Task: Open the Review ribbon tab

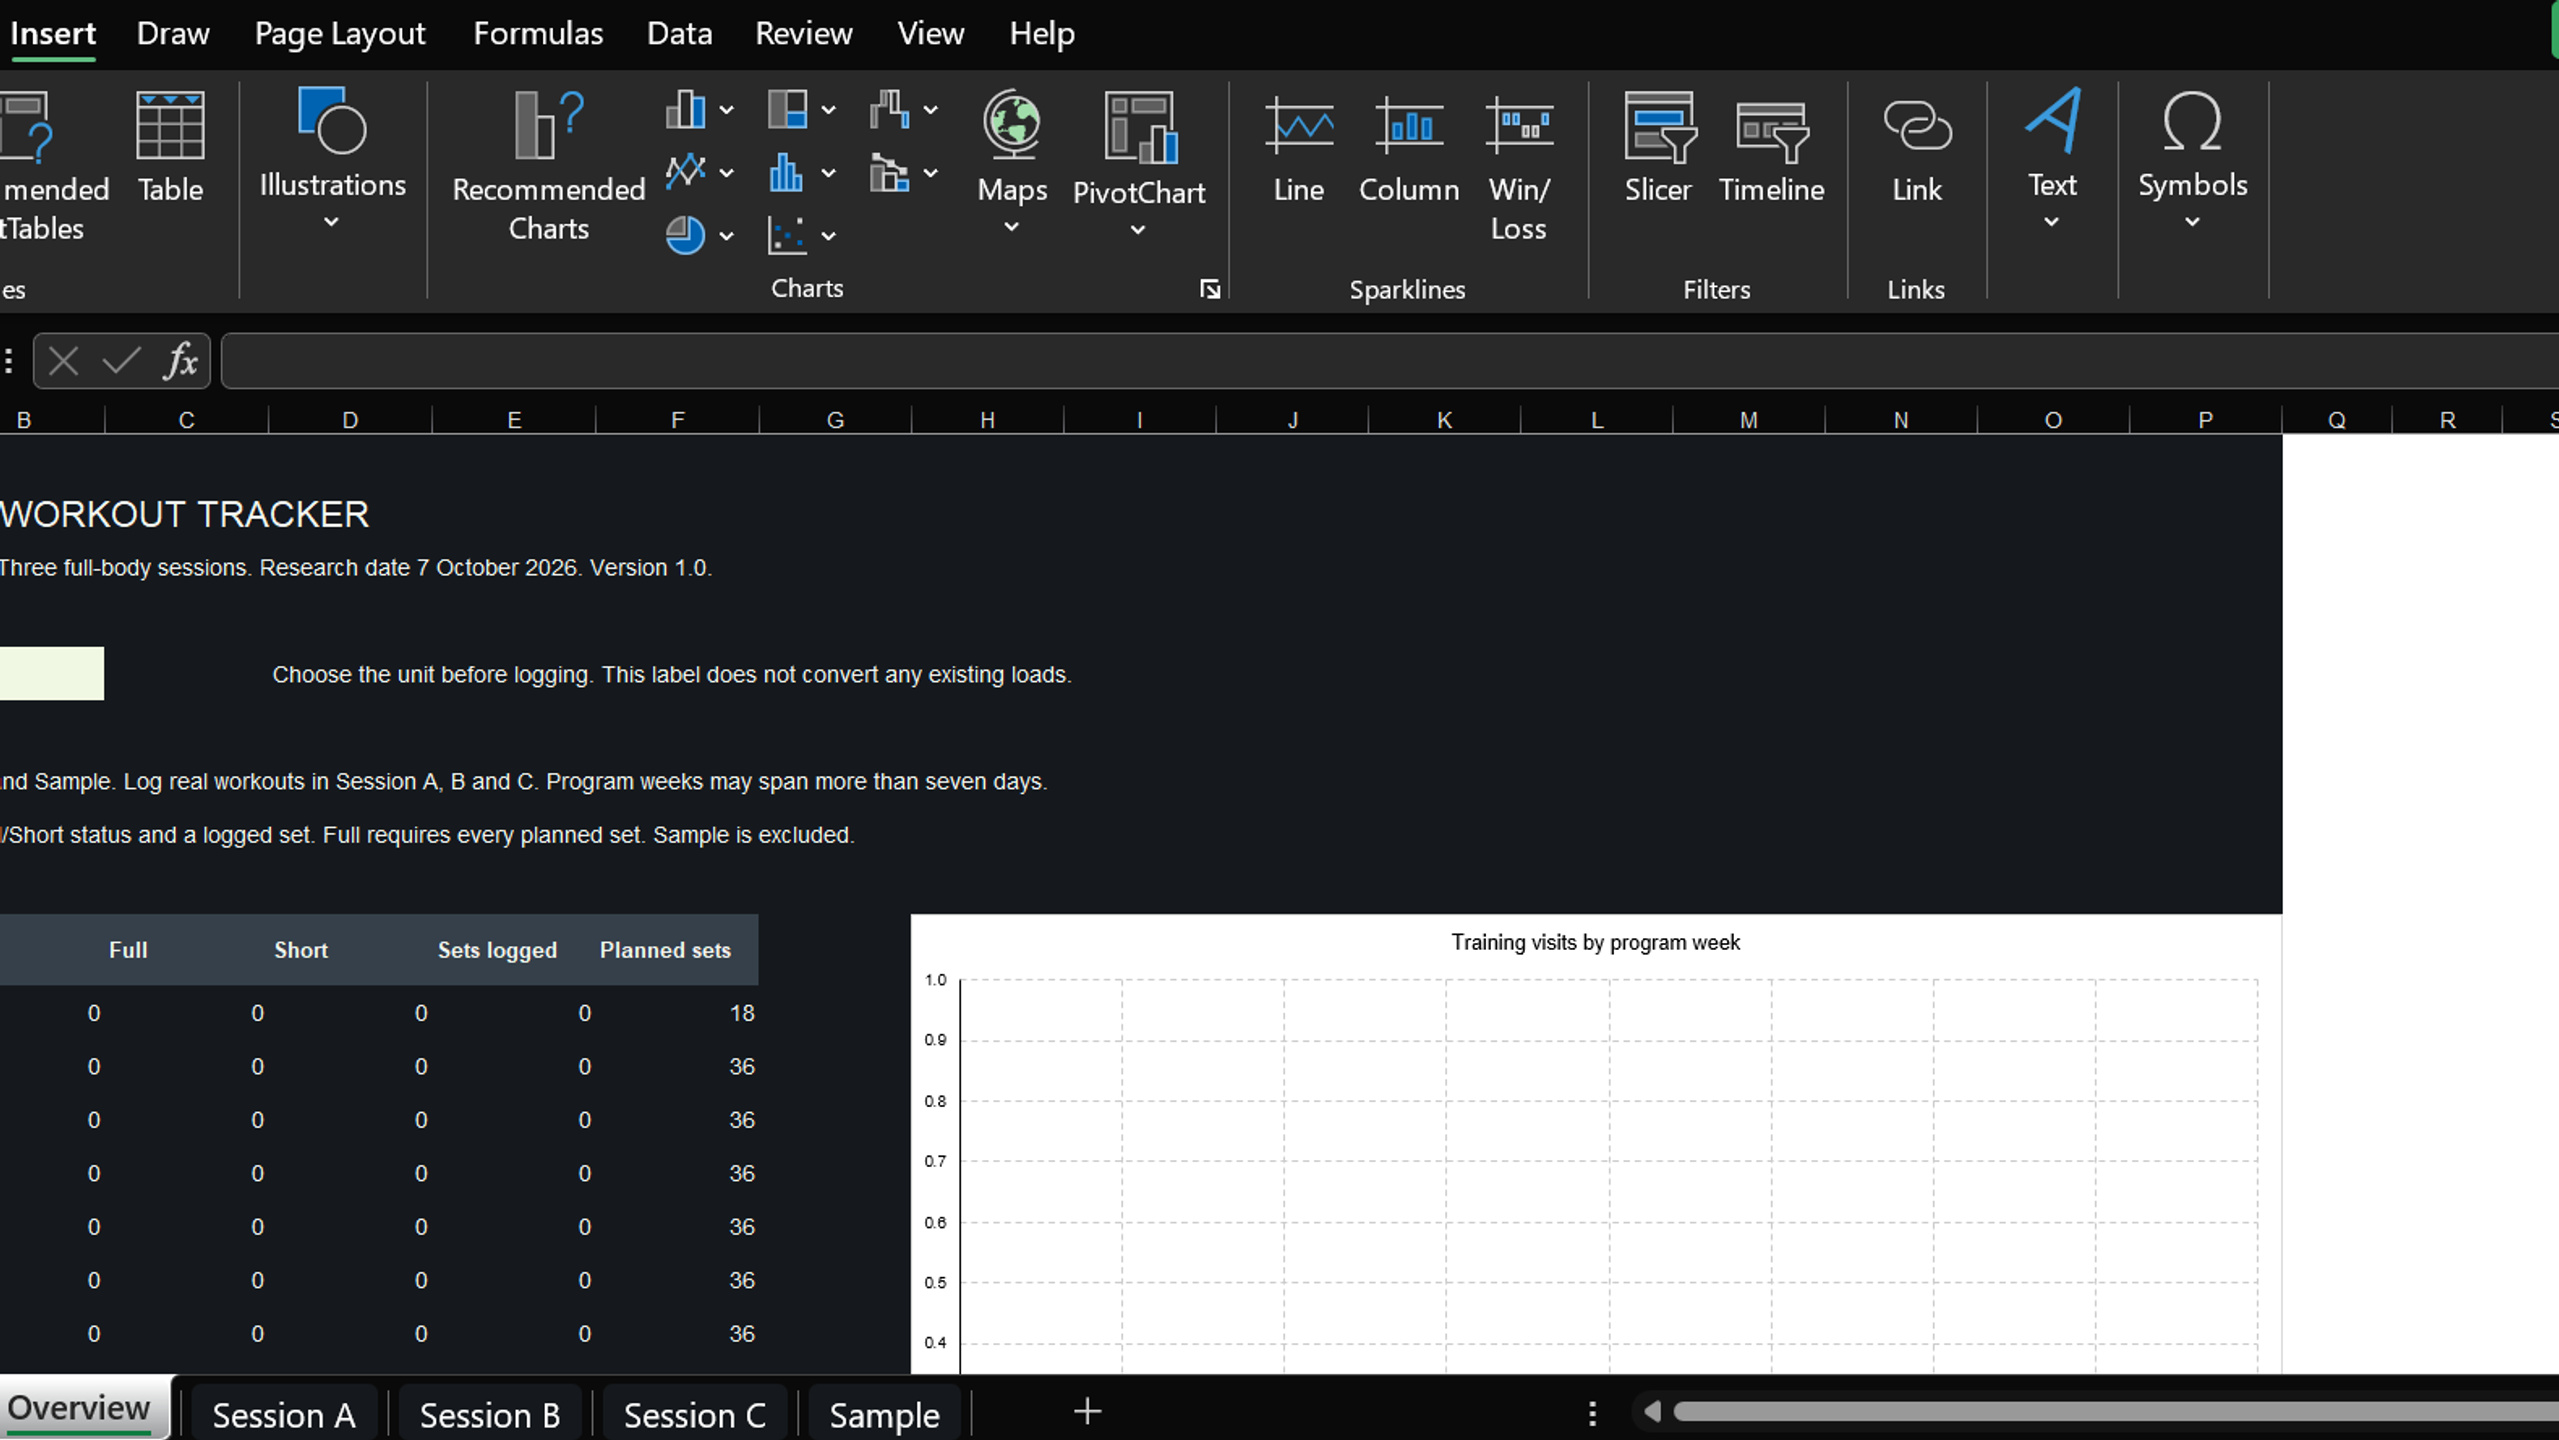Action: tap(804, 33)
